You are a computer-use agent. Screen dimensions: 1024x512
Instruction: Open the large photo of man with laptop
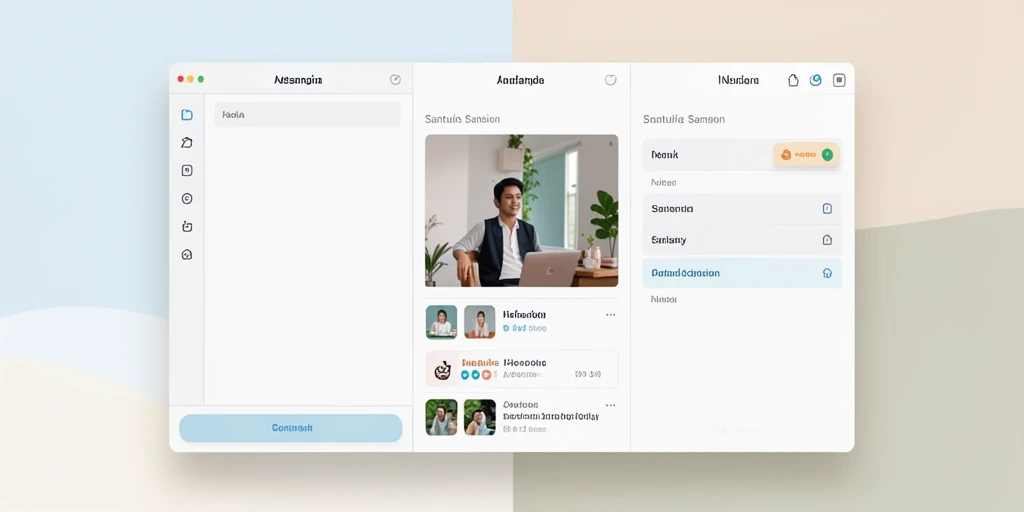point(522,210)
